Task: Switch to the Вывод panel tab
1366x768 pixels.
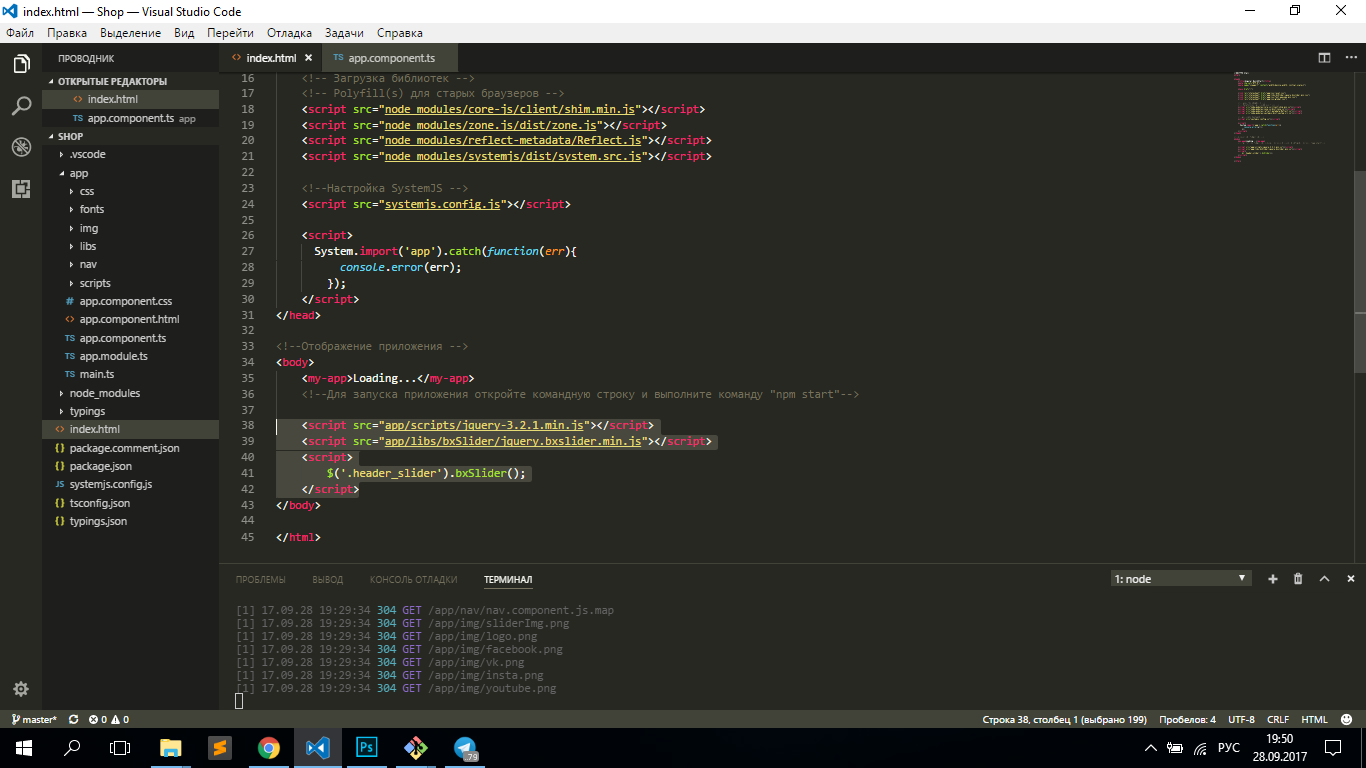Action: (327, 579)
